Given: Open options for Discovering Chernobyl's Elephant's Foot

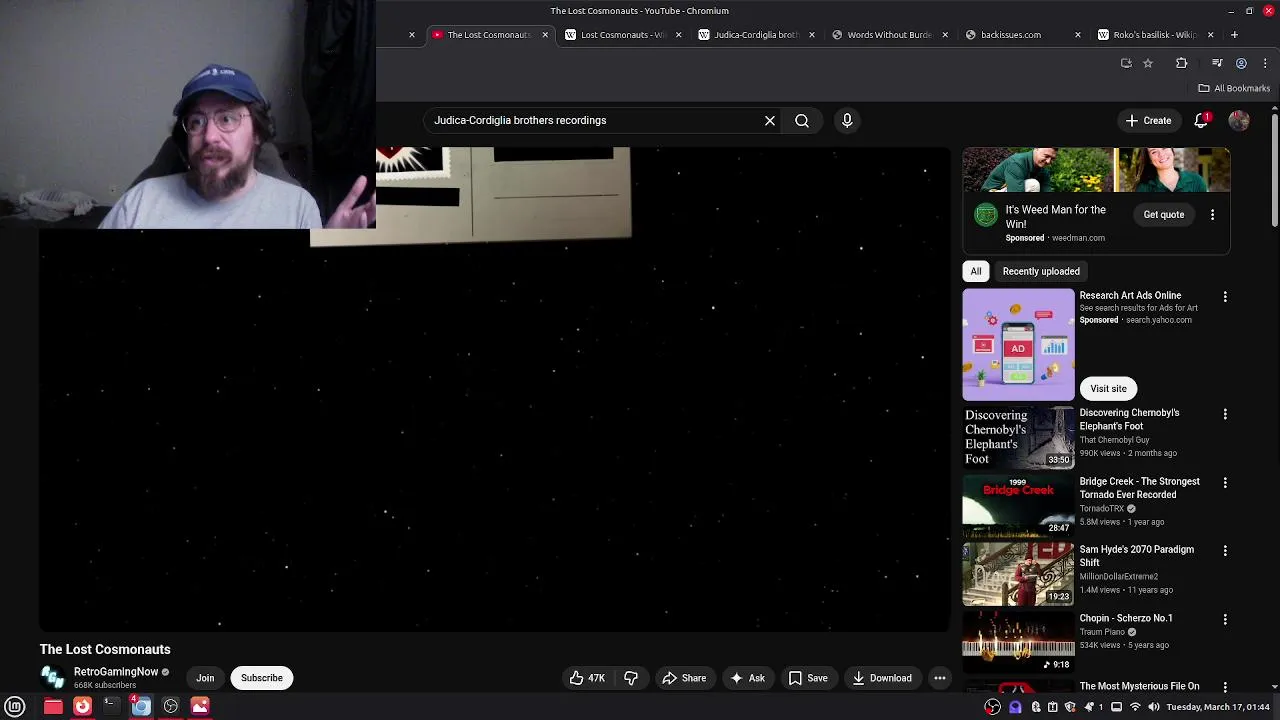Looking at the screenshot, I should (1225, 414).
